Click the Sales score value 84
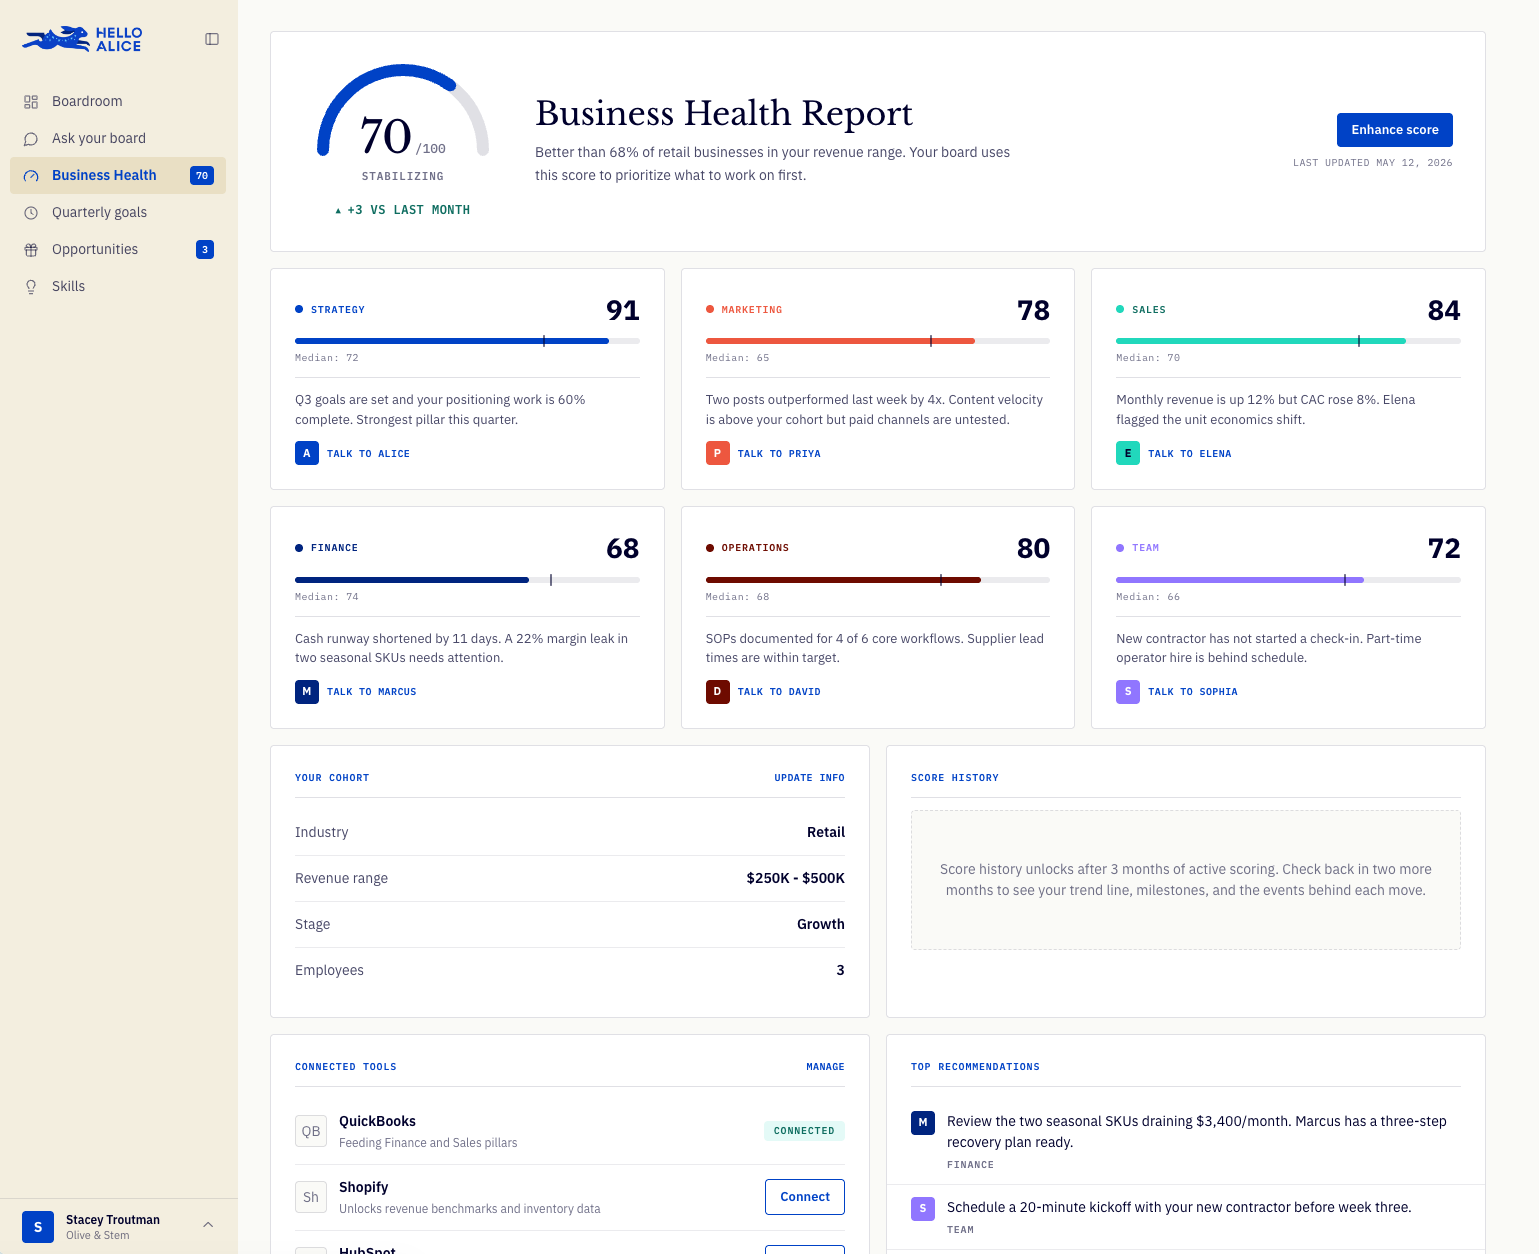The width and height of the screenshot is (1539, 1254). coord(1443,310)
